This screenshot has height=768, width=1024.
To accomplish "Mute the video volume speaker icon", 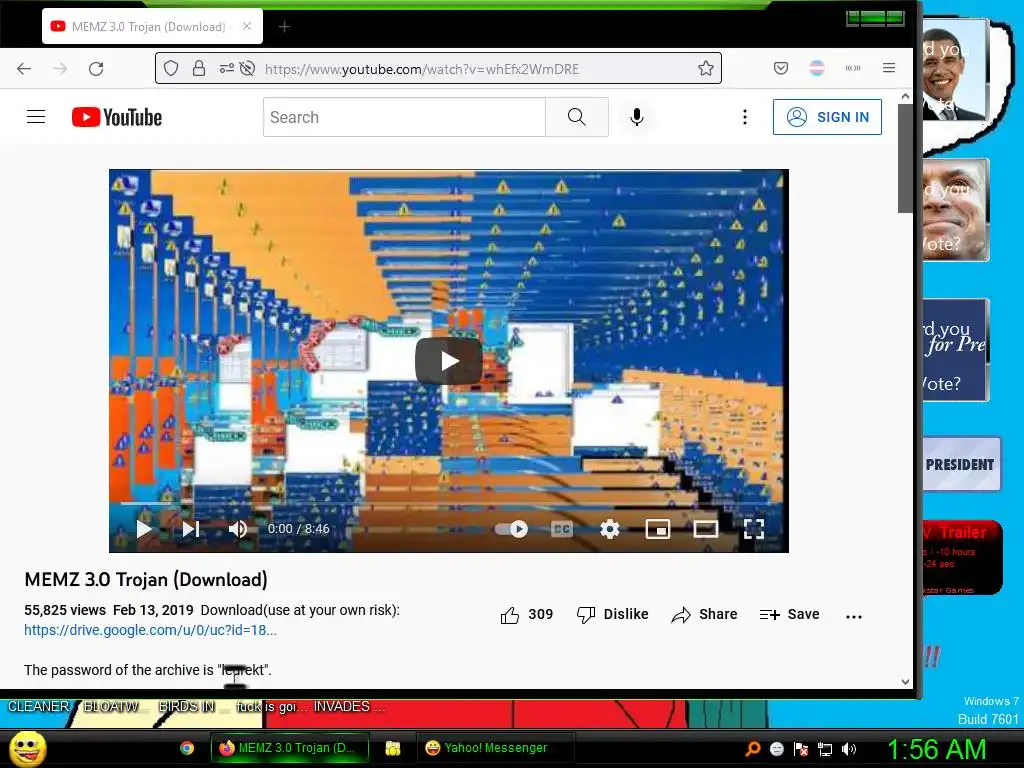I will pos(238,529).
